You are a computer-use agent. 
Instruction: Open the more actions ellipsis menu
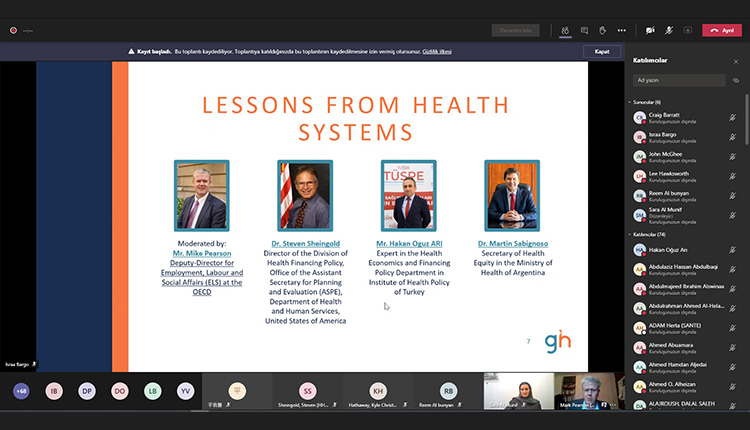(x=621, y=30)
